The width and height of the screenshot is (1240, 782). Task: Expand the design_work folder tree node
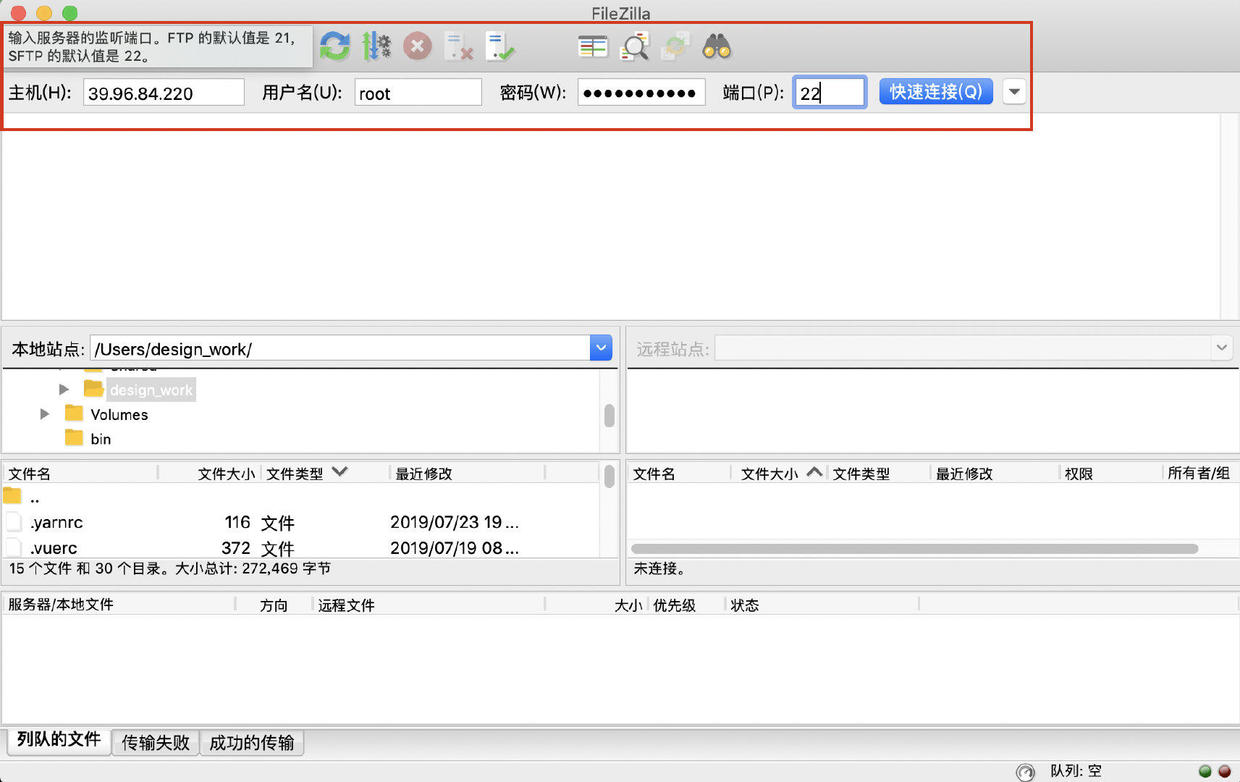click(x=64, y=389)
